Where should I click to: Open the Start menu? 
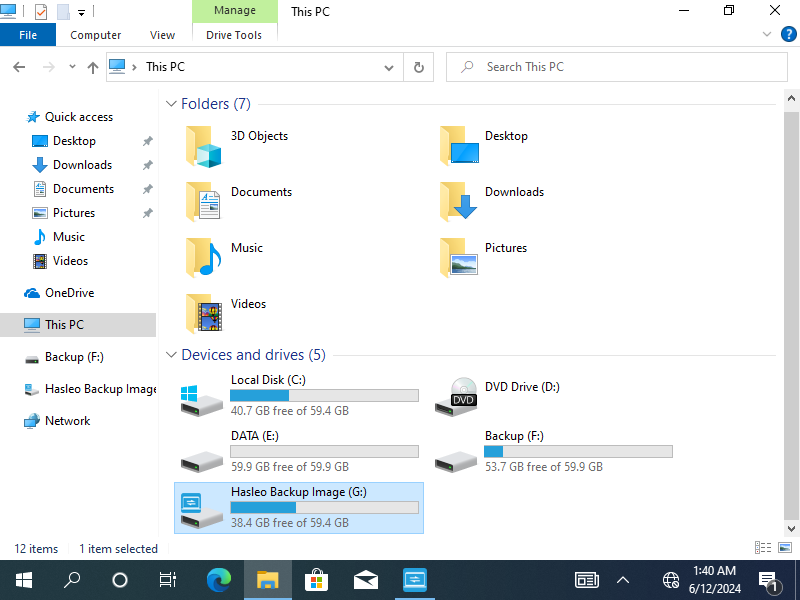23,580
